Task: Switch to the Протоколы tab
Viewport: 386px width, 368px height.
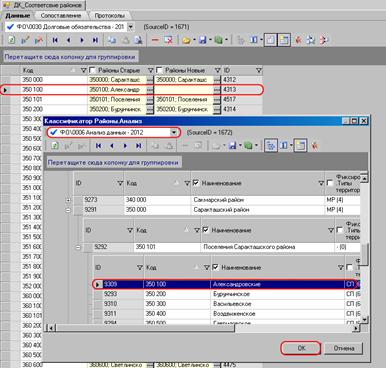Action: pyautogui.click(x=109, y=15)
